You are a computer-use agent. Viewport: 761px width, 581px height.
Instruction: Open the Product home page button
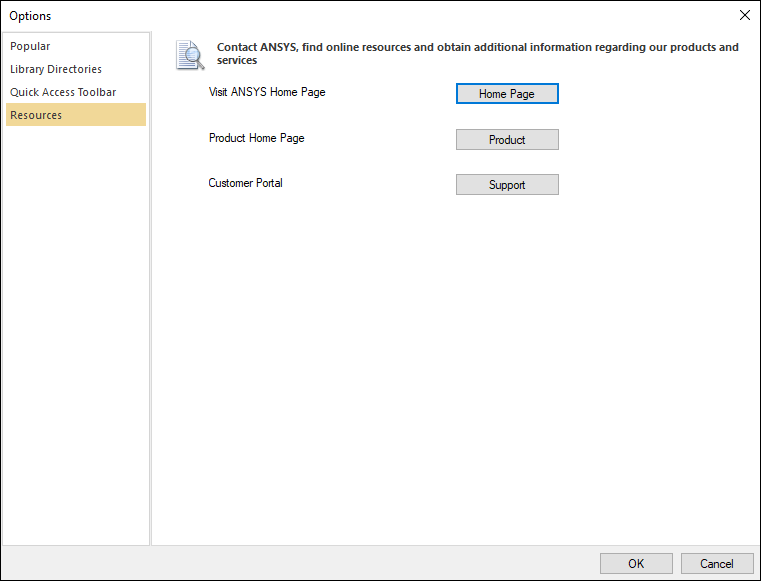507,139
